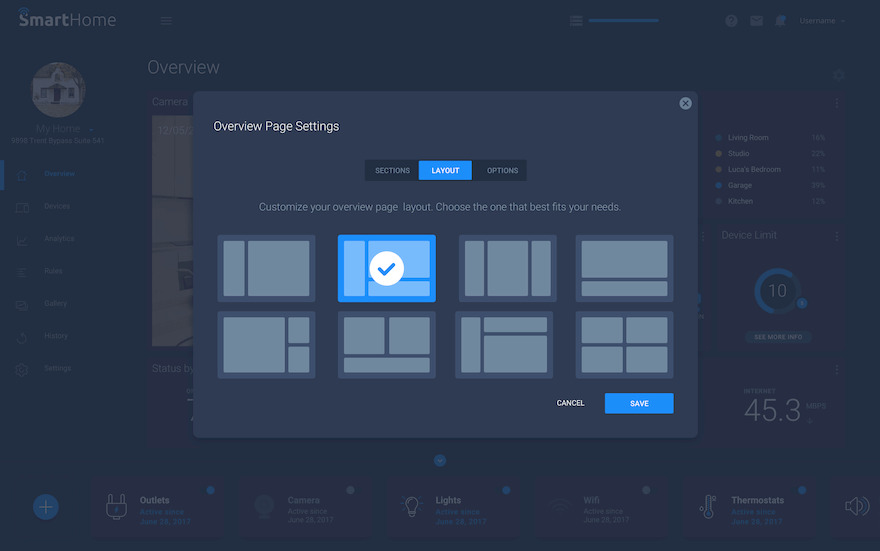This screenshot has width=880, height=551.
Task: Toggle the Thermostats status dot
Action: (x=802, y=490)
